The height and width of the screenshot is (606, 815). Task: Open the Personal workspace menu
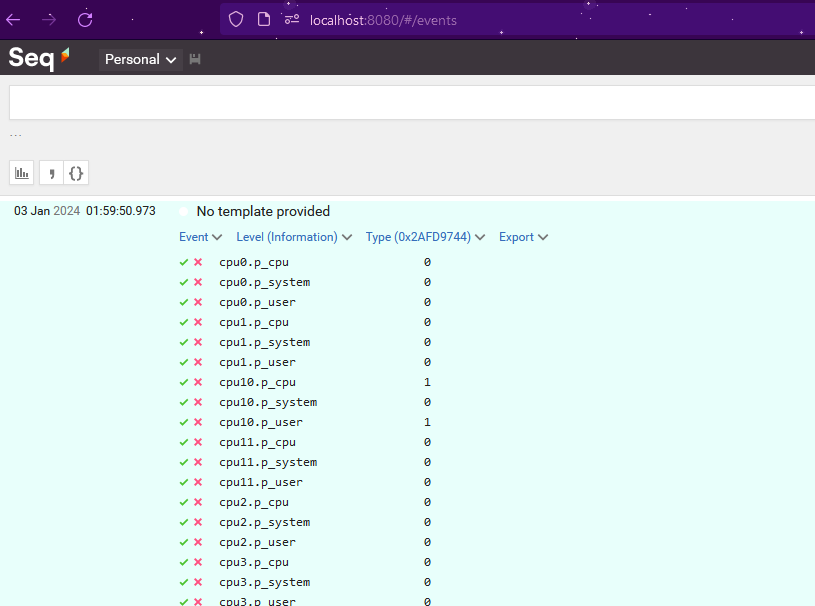[x=139, y=59]
